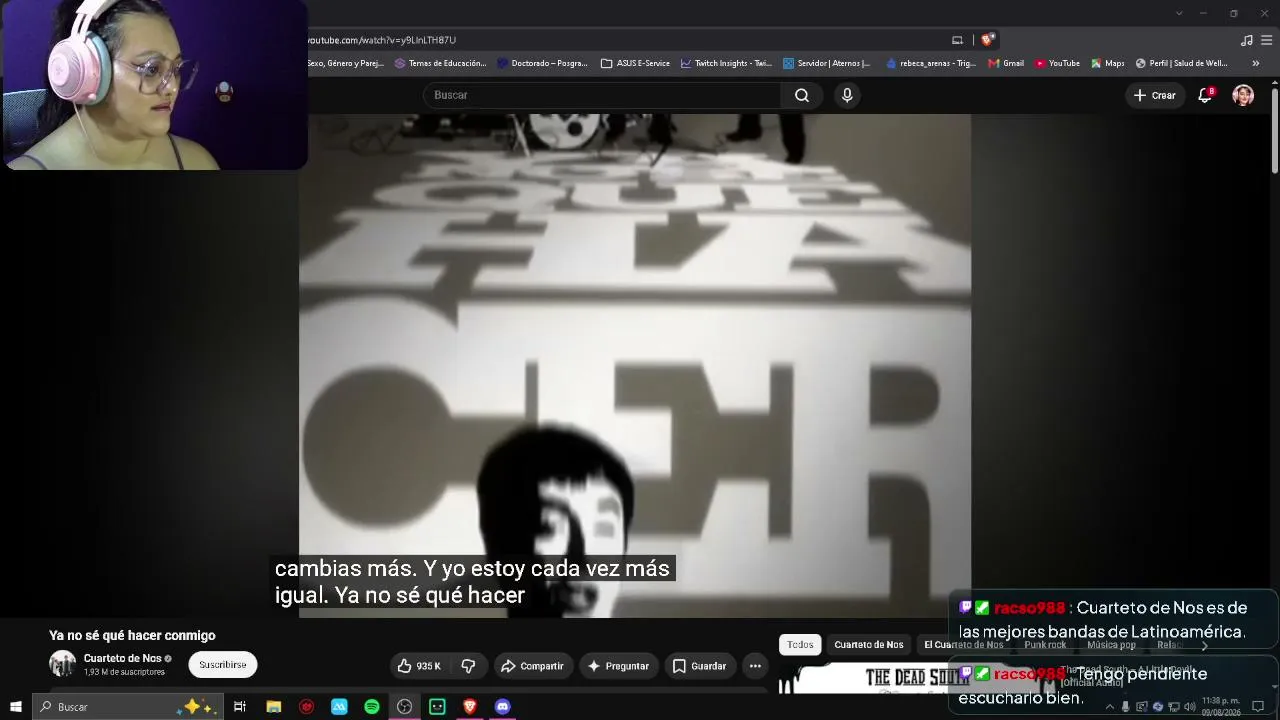Activate voice search microphone icon
The height and width of the screenshot is (720, 1280).
pyautogui.click(x=847, y=95)
